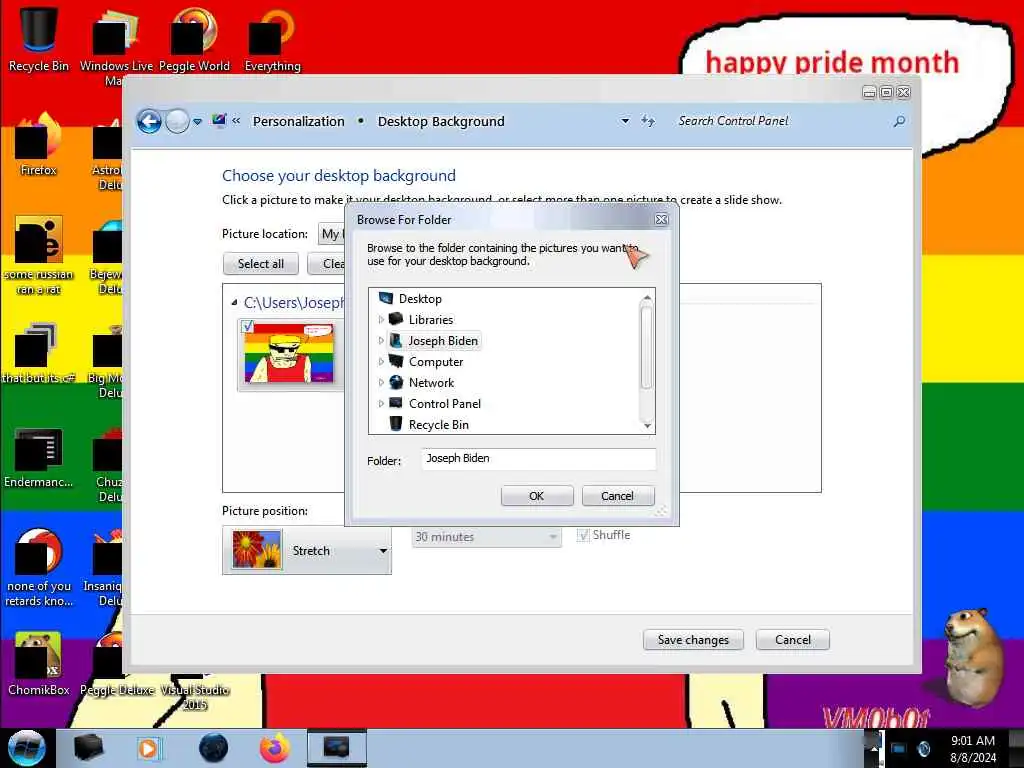Click the refresh icon beside the address bar
Image resolution: width=1024 pixels, height=768 pixels.
[x=648, y=121]
